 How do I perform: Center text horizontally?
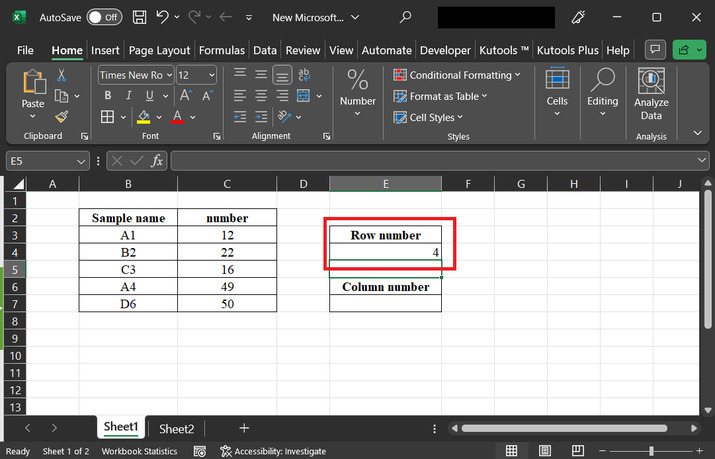pyautogui.click(x=261, y=96)
